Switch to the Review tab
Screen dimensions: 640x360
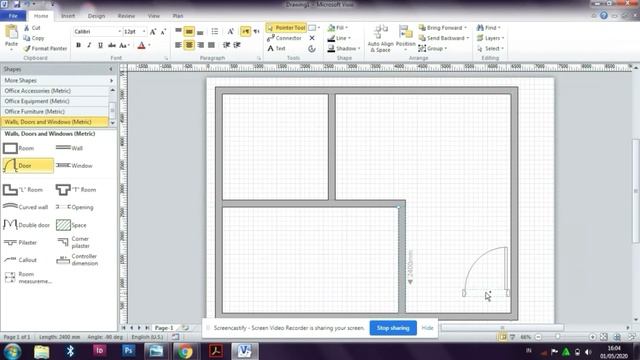[x=126, y=16]
